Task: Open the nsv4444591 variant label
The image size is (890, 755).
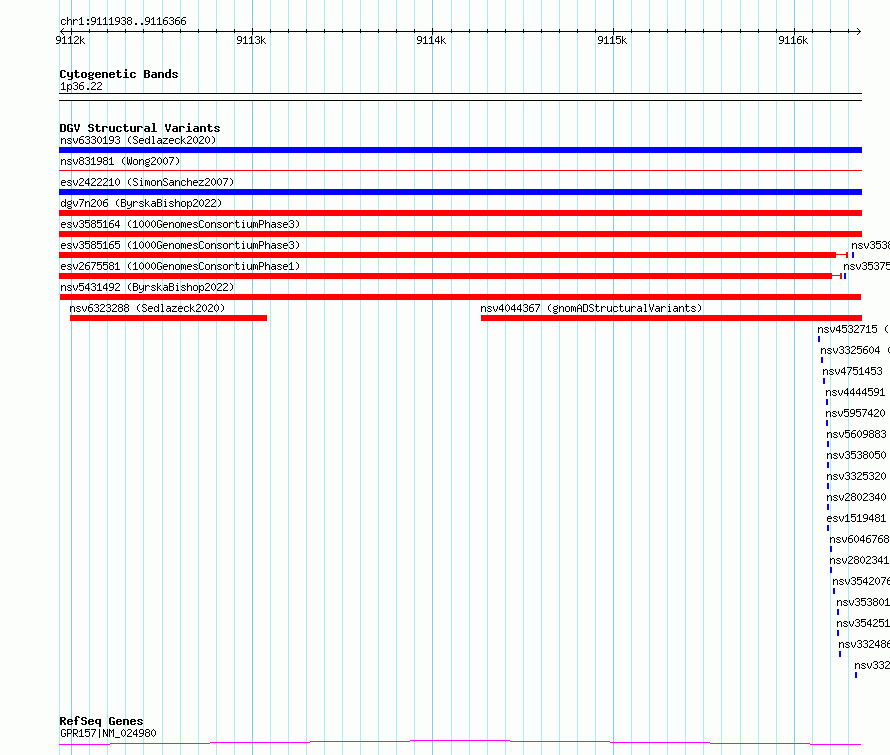Action: click(x=855, y=392)
